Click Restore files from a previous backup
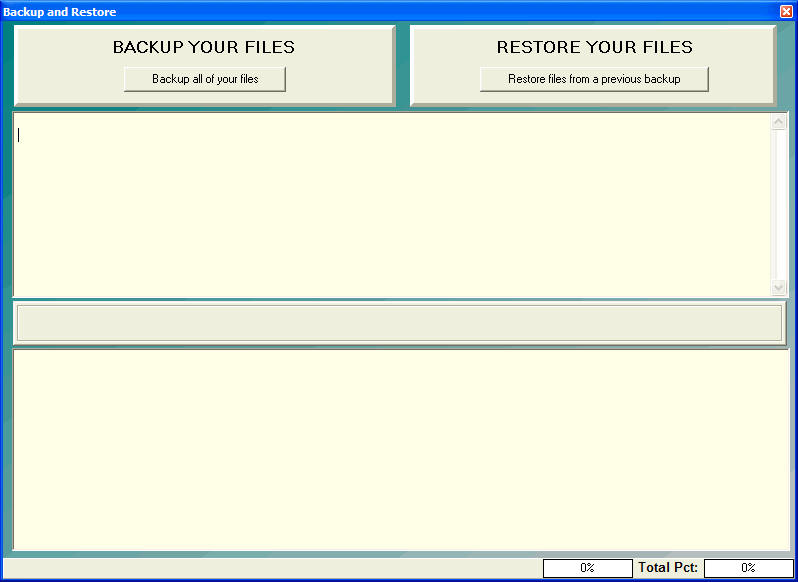 [x=594, y=79]
